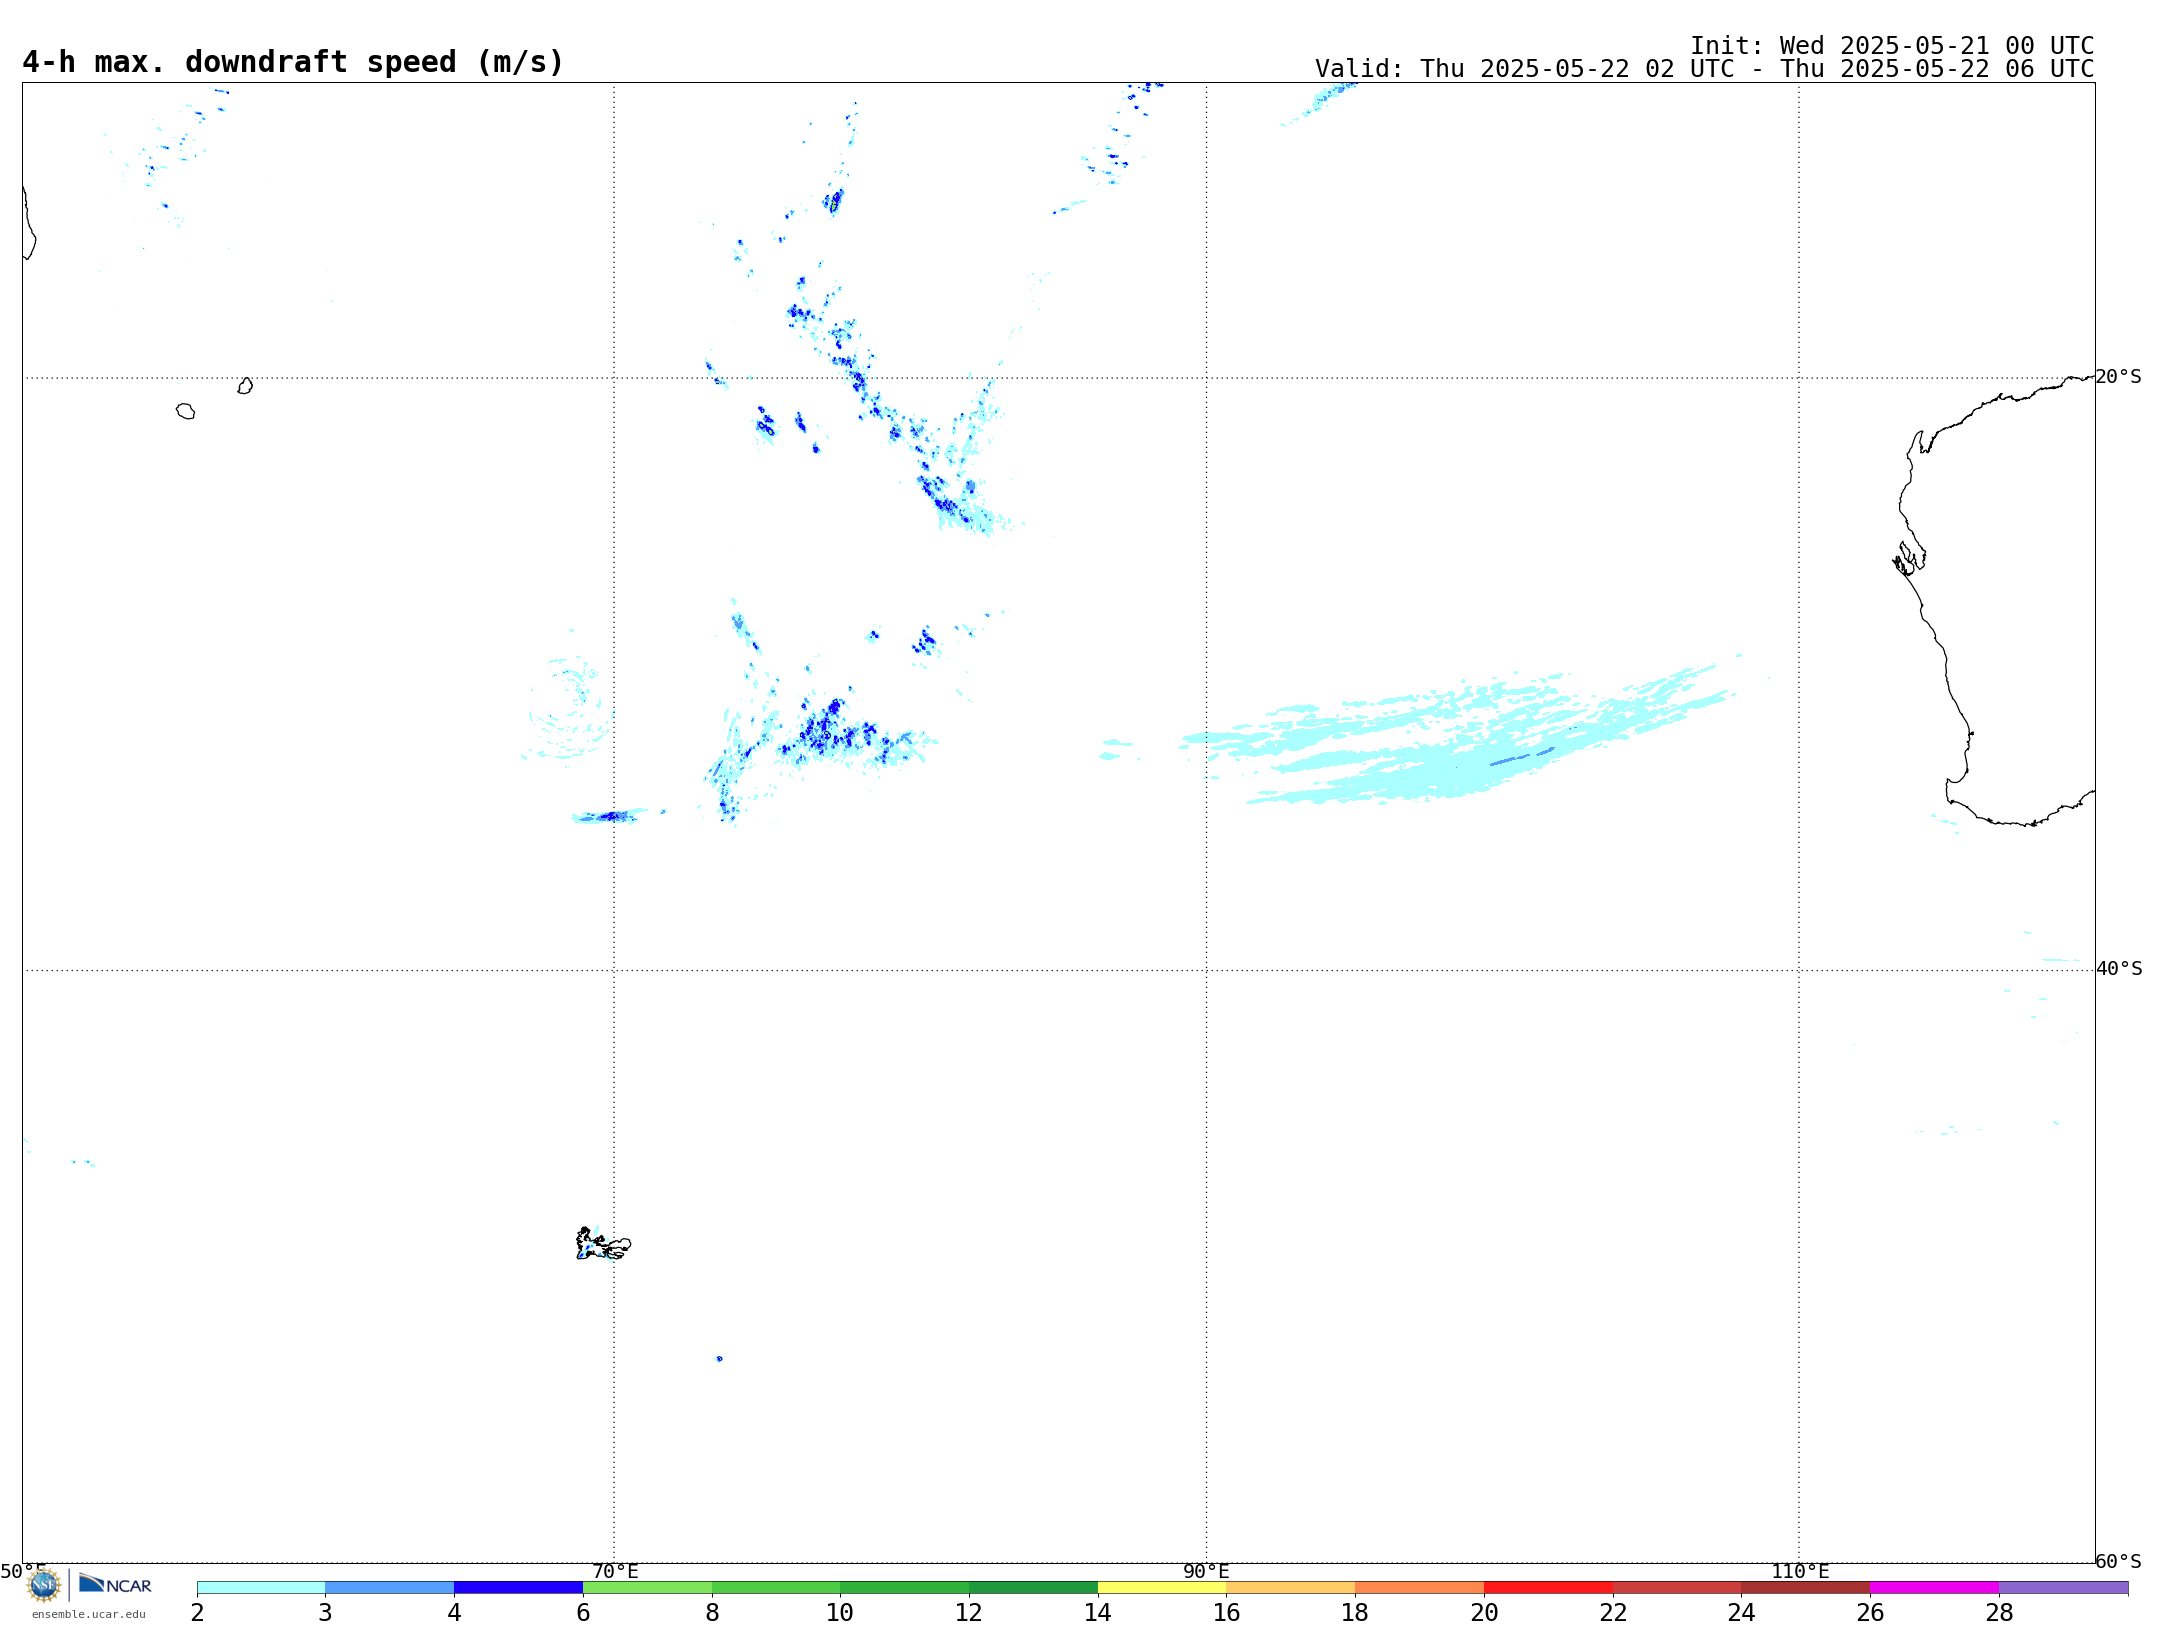This screenshot has width=2160, height=1626.
Task: Click the Kerguelen Islands outline near 70°E
Action: click(603, 1244)
